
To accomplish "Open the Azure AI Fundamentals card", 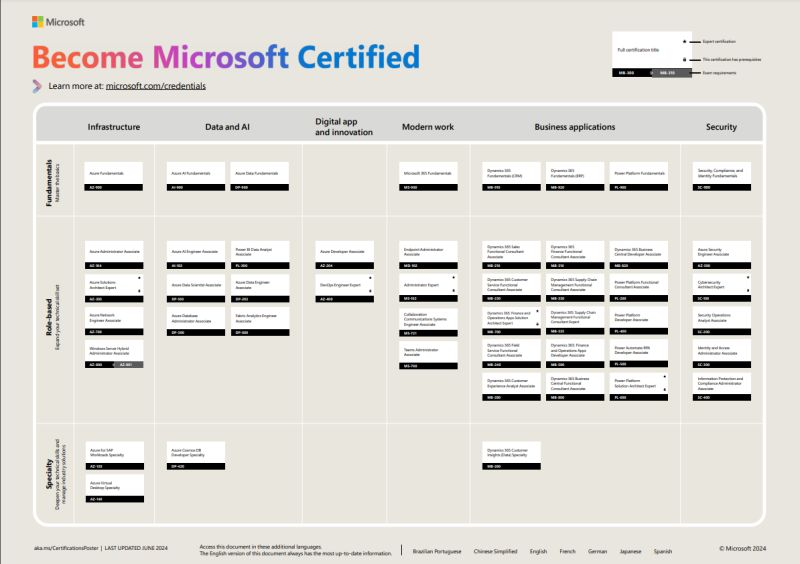I will click(195, 177).
